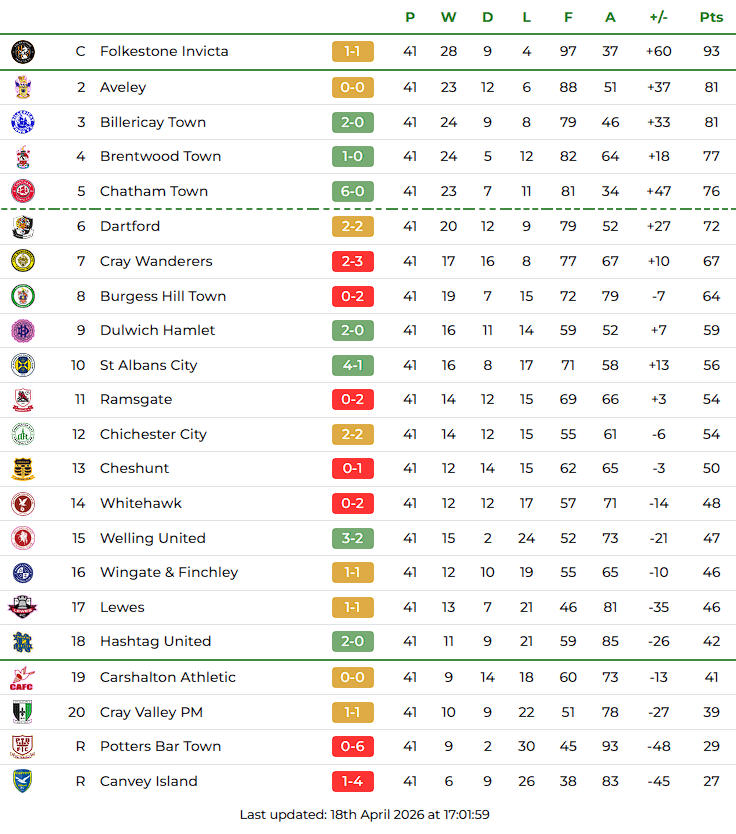Click the +/- goal difference column header
Viewport: 736px width, 834px height.
click(x=658, y=17)
